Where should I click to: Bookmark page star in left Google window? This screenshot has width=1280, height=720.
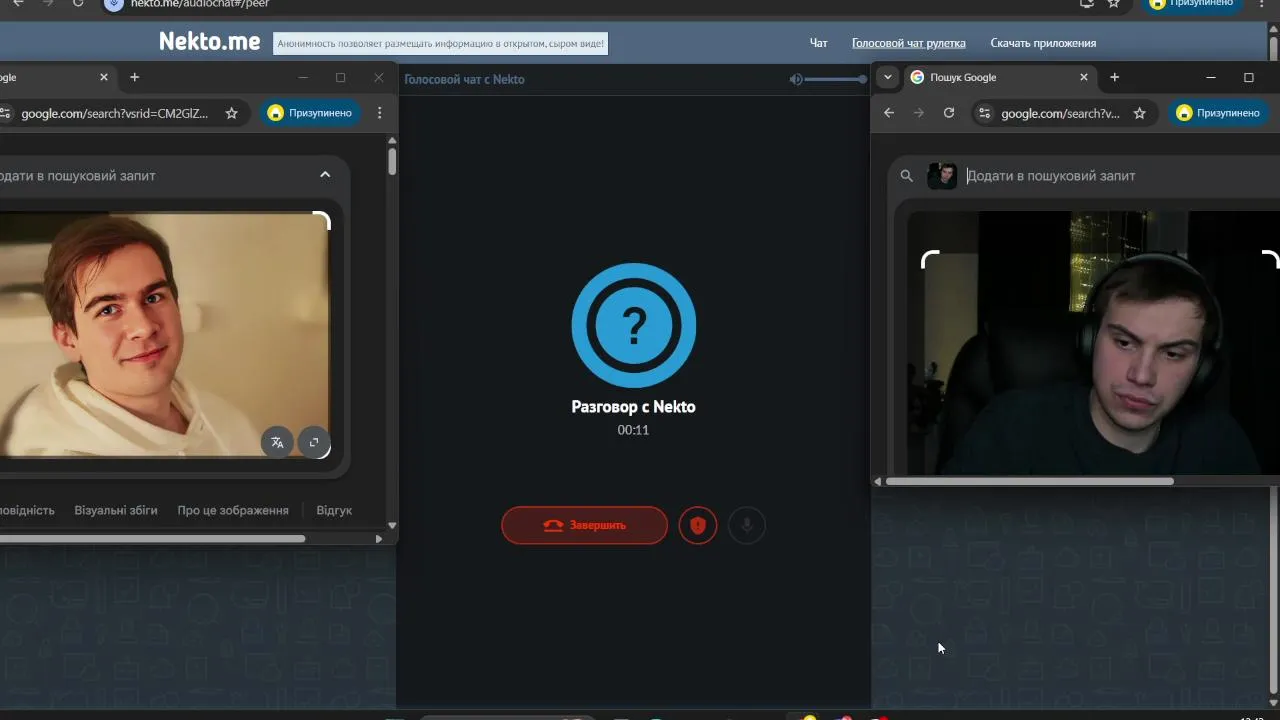232,113
